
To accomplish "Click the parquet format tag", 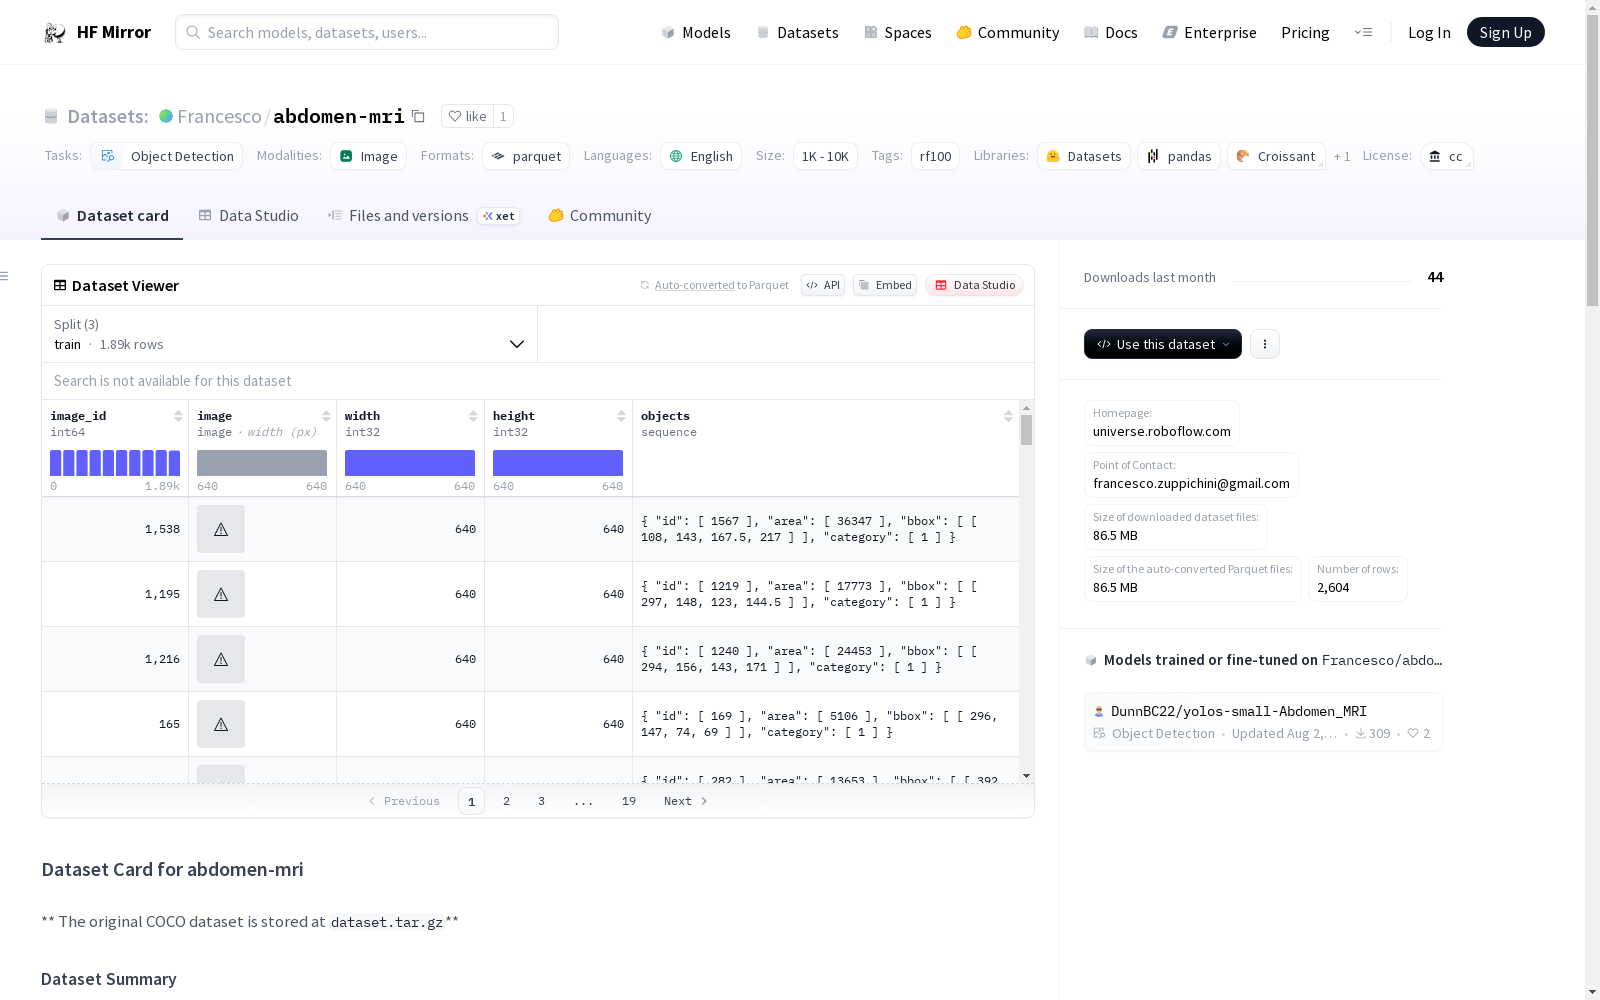I will click(x=526, y=156).
